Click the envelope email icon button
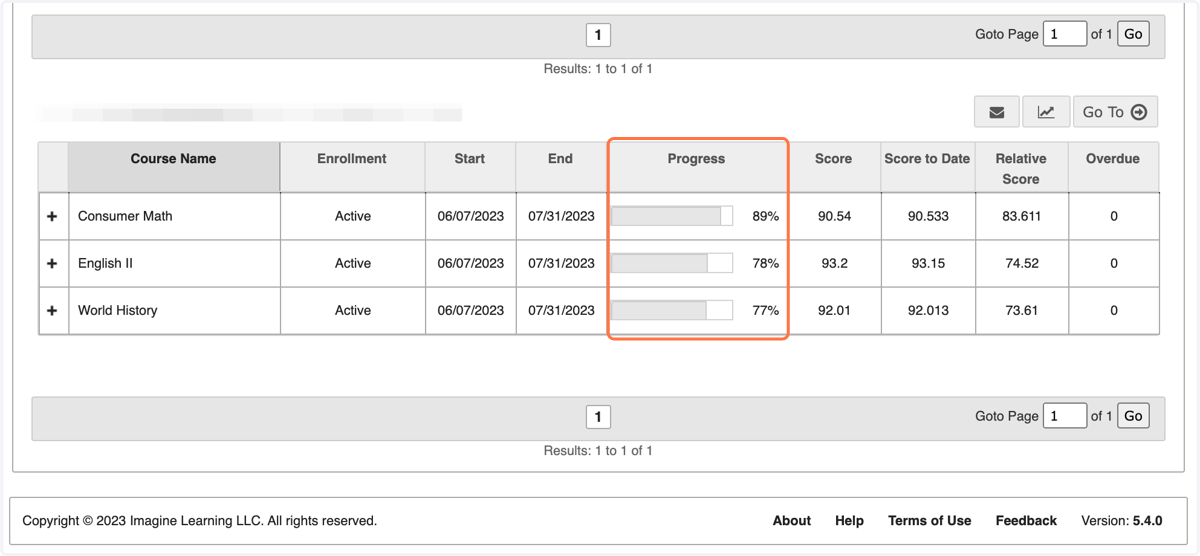The height and width of the screenshot is (556, 1200). pos(997,112)
